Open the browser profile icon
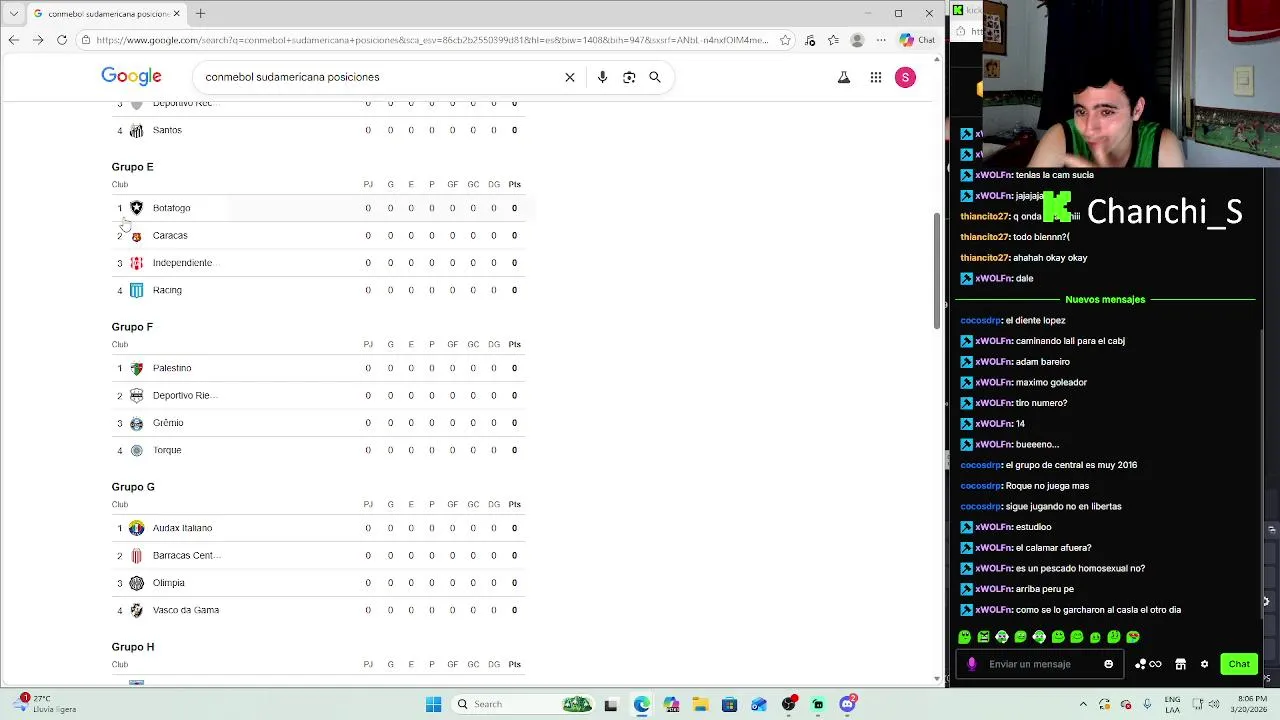 [x=857, y=40]
